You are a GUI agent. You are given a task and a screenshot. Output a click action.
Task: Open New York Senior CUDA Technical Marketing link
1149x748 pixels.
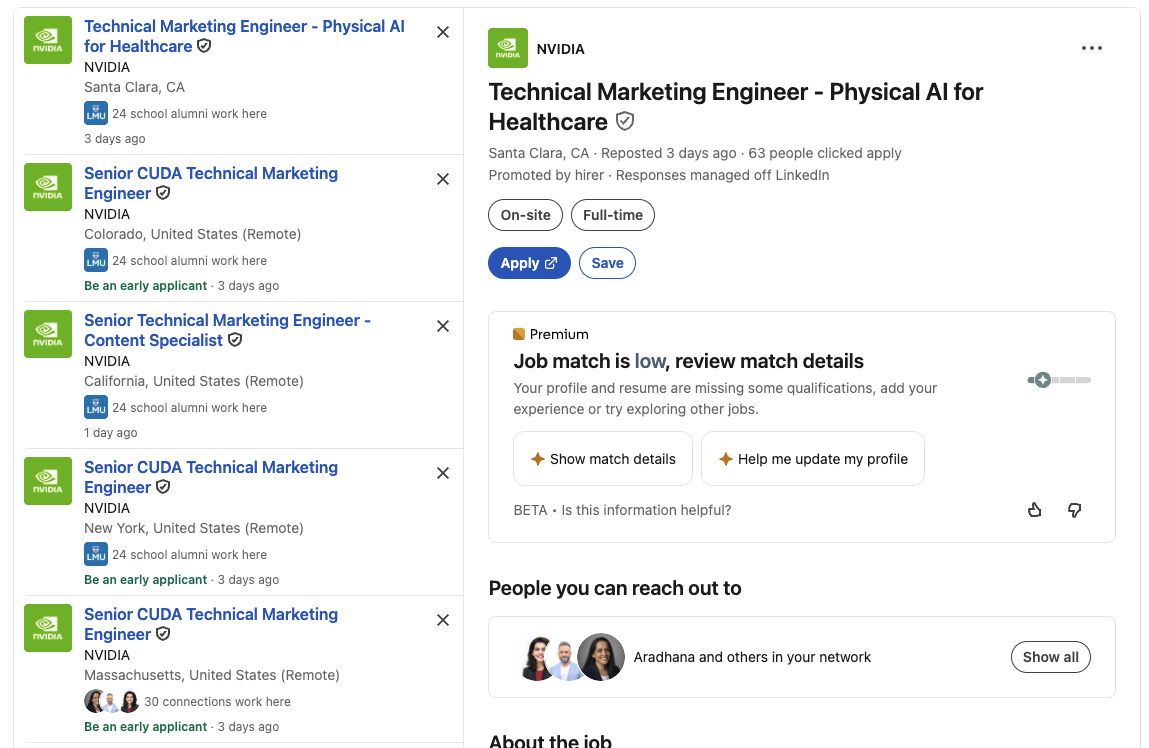211,477
